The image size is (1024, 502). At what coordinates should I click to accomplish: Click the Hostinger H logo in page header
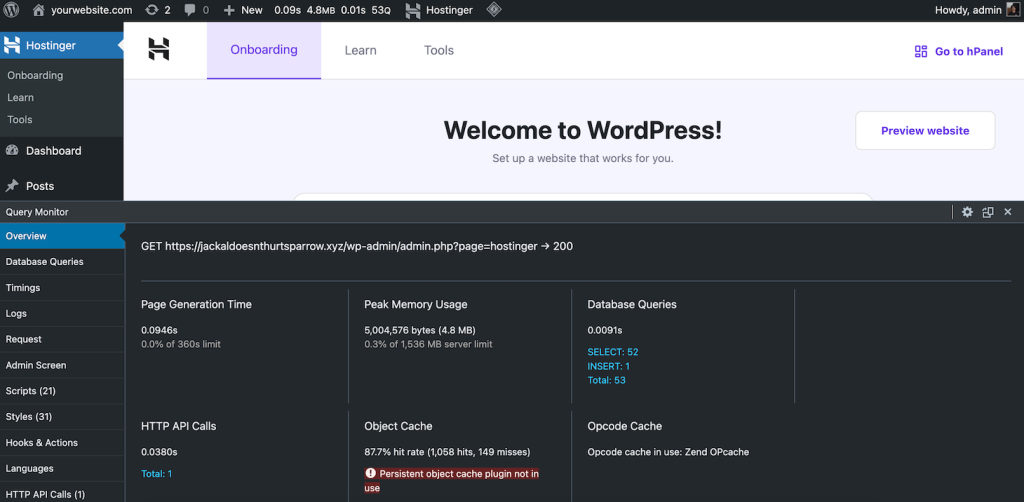pyautogui.click(x=159, y=50)
